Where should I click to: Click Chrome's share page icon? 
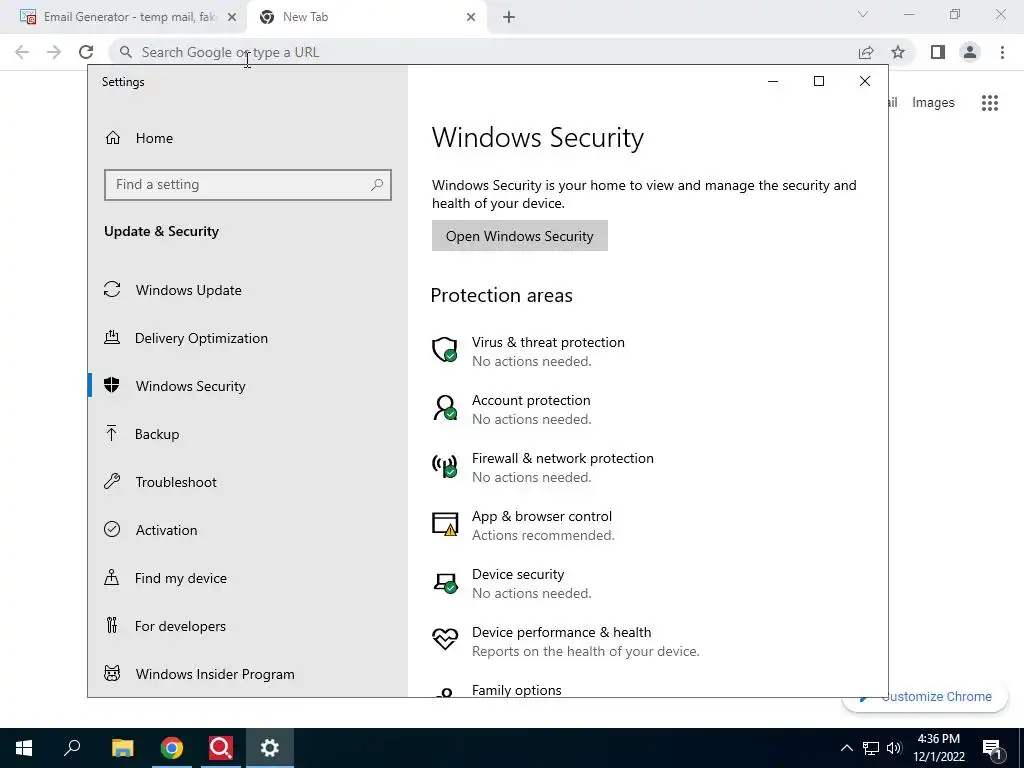coord(866,52)
